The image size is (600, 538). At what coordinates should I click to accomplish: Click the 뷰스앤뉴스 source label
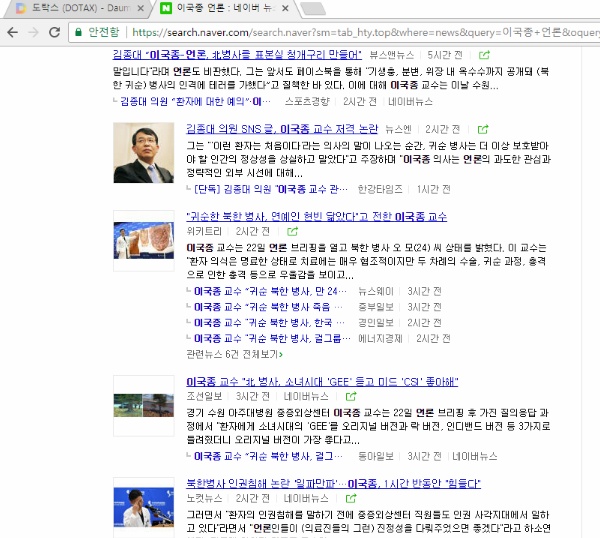point(391,55)
